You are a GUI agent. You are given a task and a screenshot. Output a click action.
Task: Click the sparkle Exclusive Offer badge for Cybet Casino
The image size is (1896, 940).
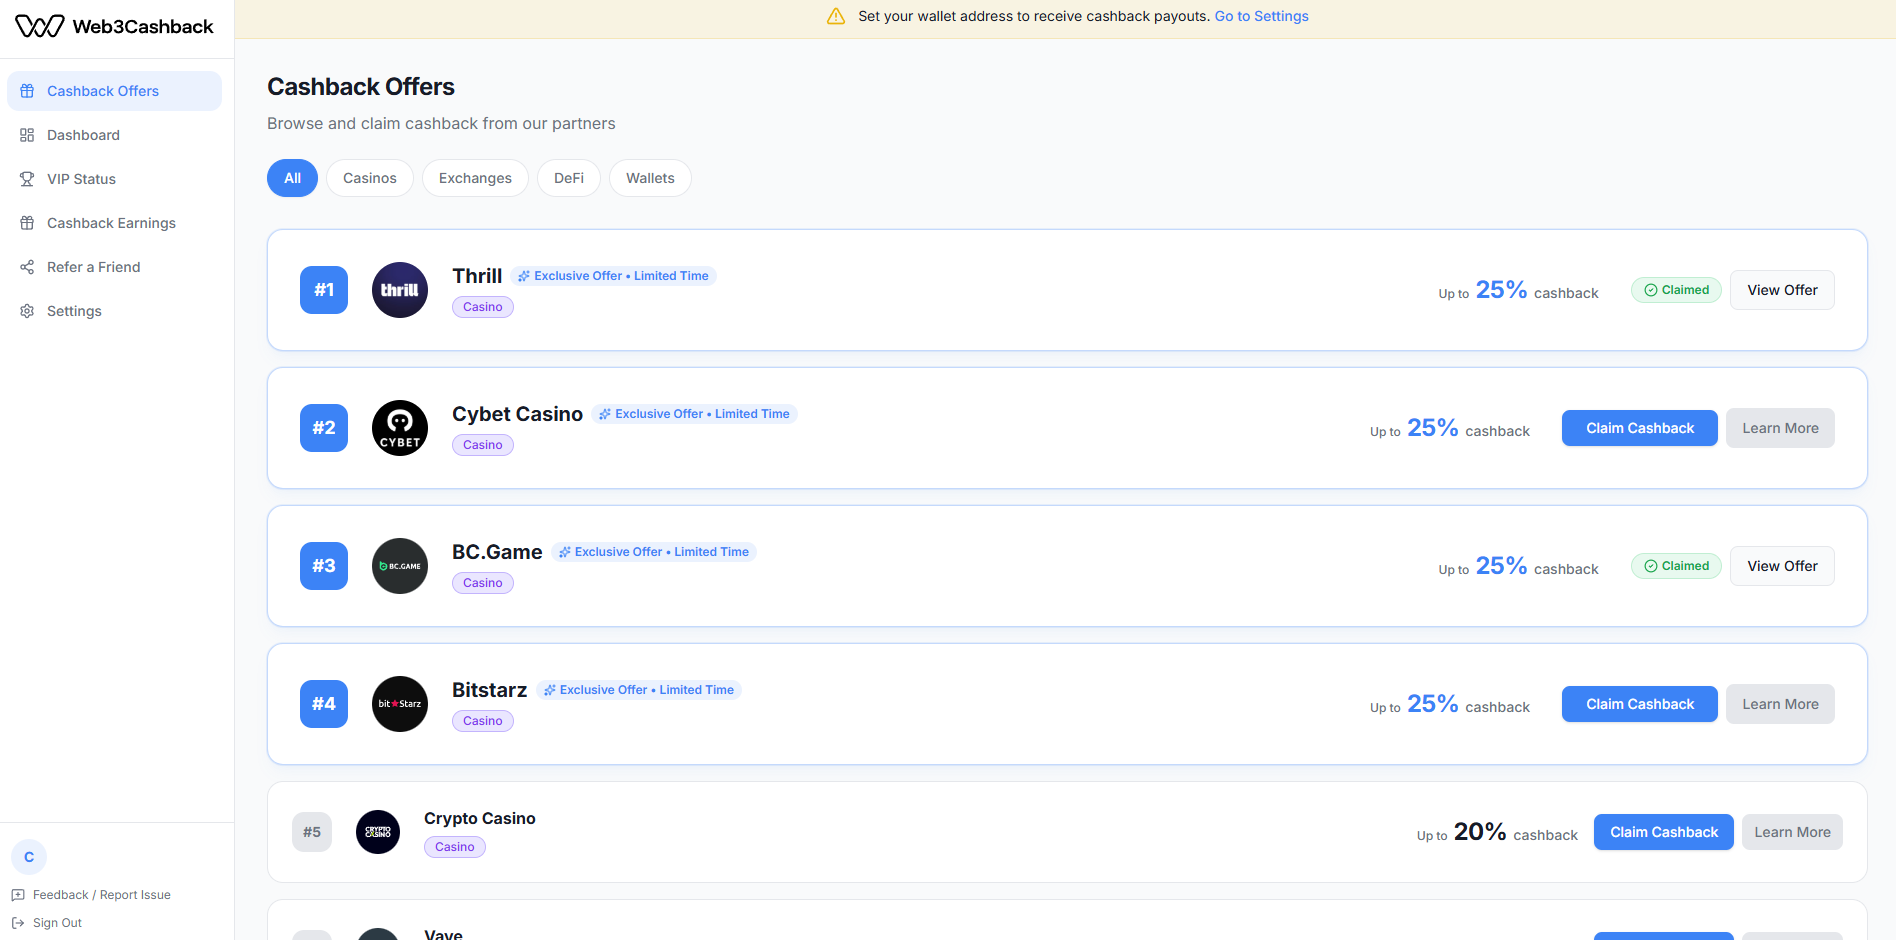pyautogui.click(x=694, y=414)
